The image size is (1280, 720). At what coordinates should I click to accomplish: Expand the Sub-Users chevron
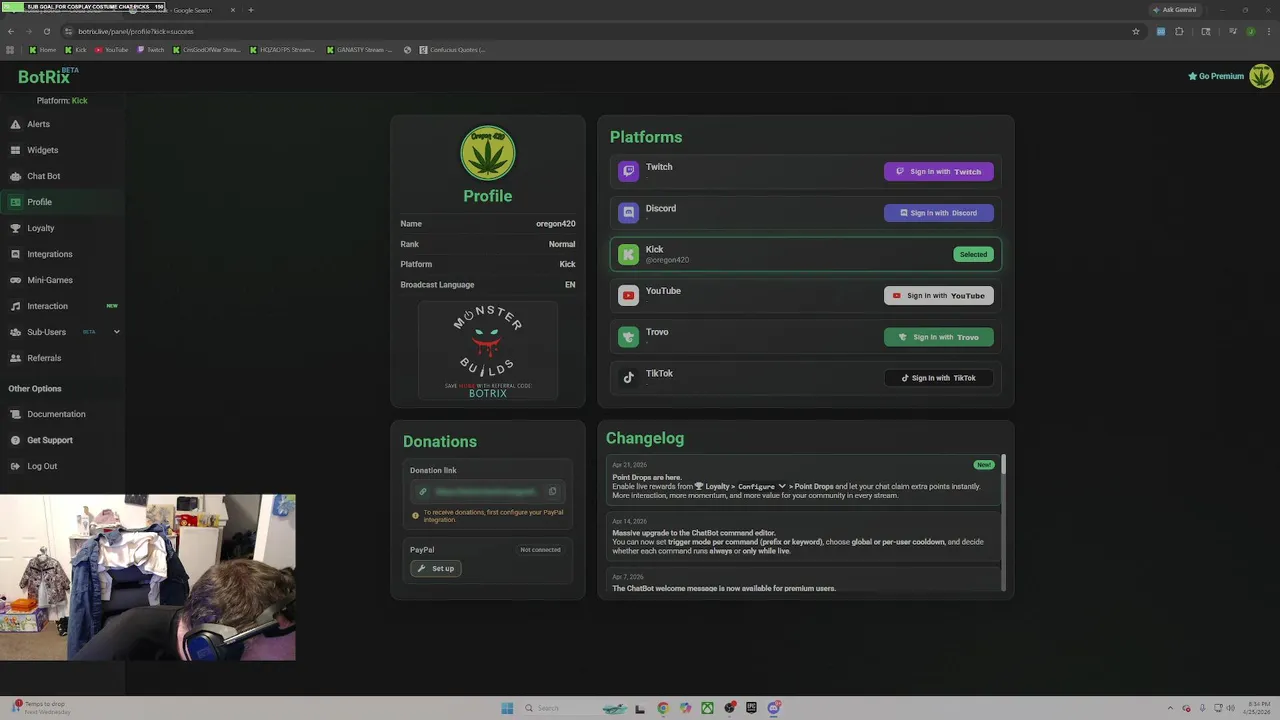116,332
